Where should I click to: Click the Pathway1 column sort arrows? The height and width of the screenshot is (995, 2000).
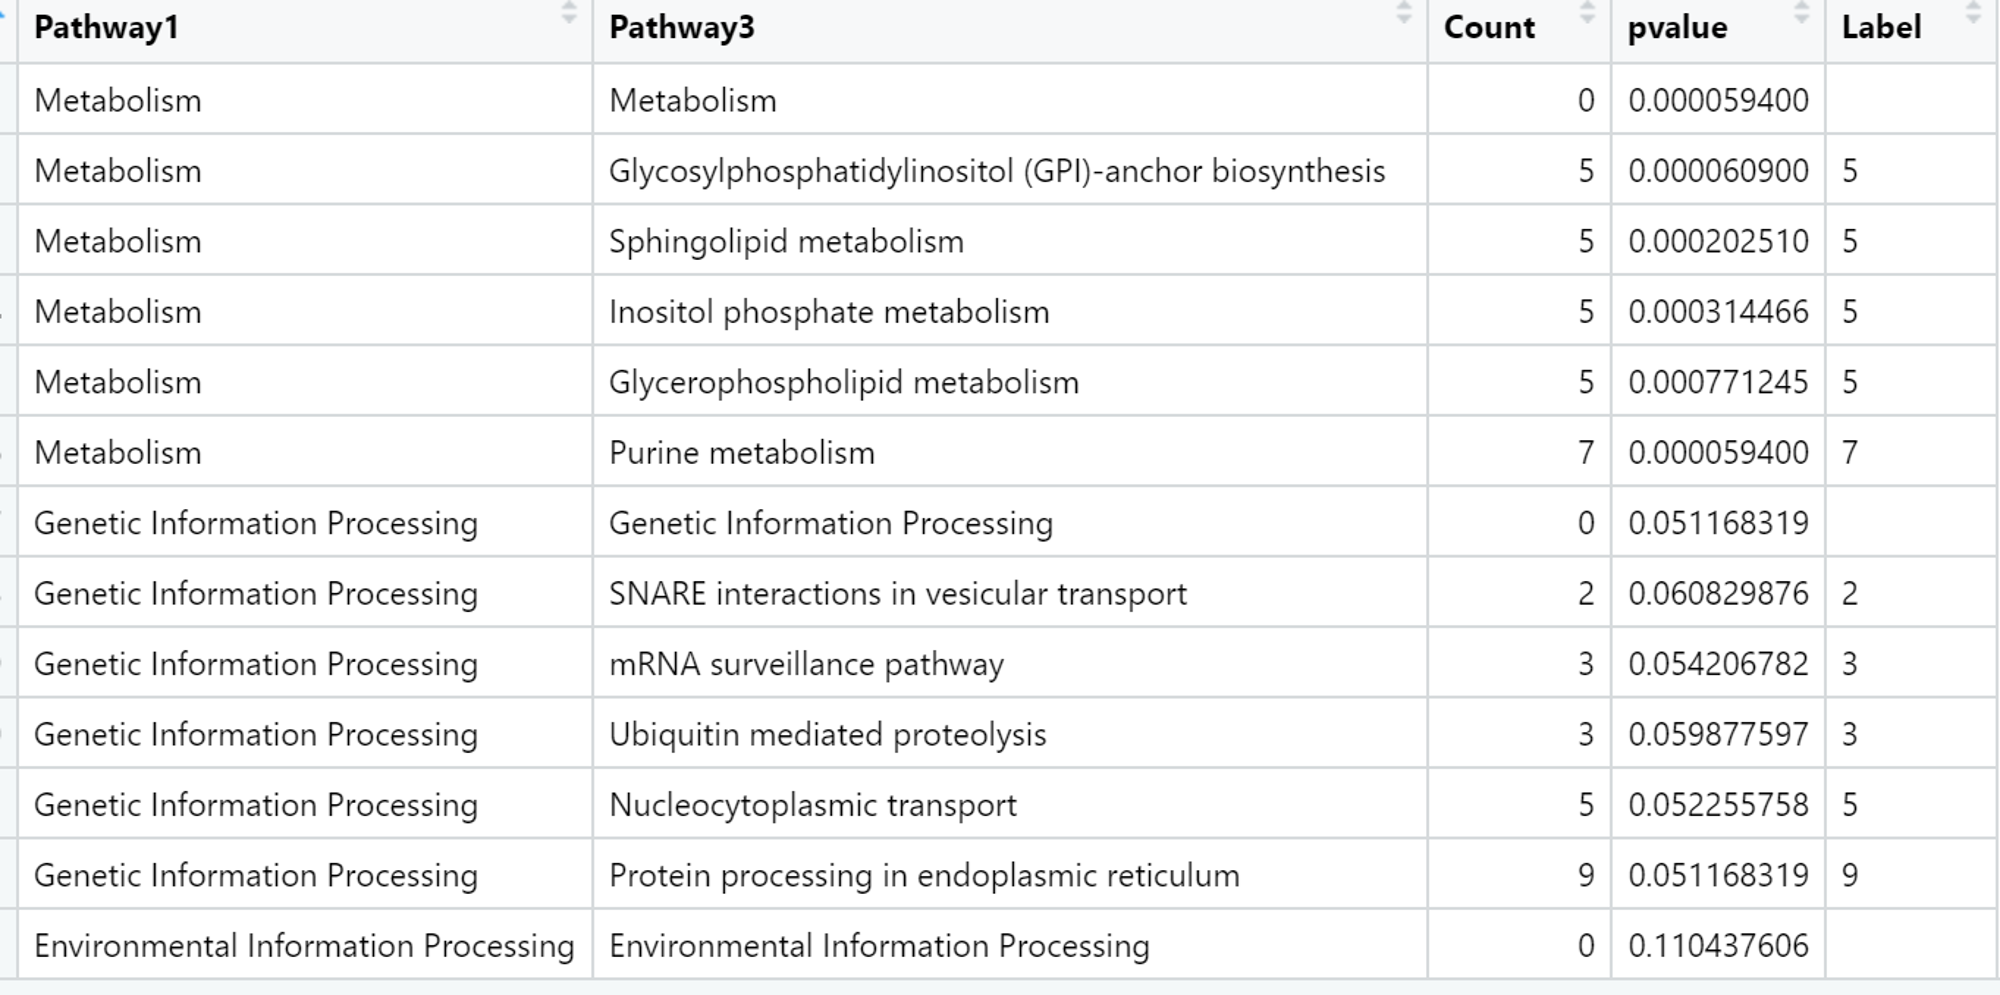pos(569,13)
